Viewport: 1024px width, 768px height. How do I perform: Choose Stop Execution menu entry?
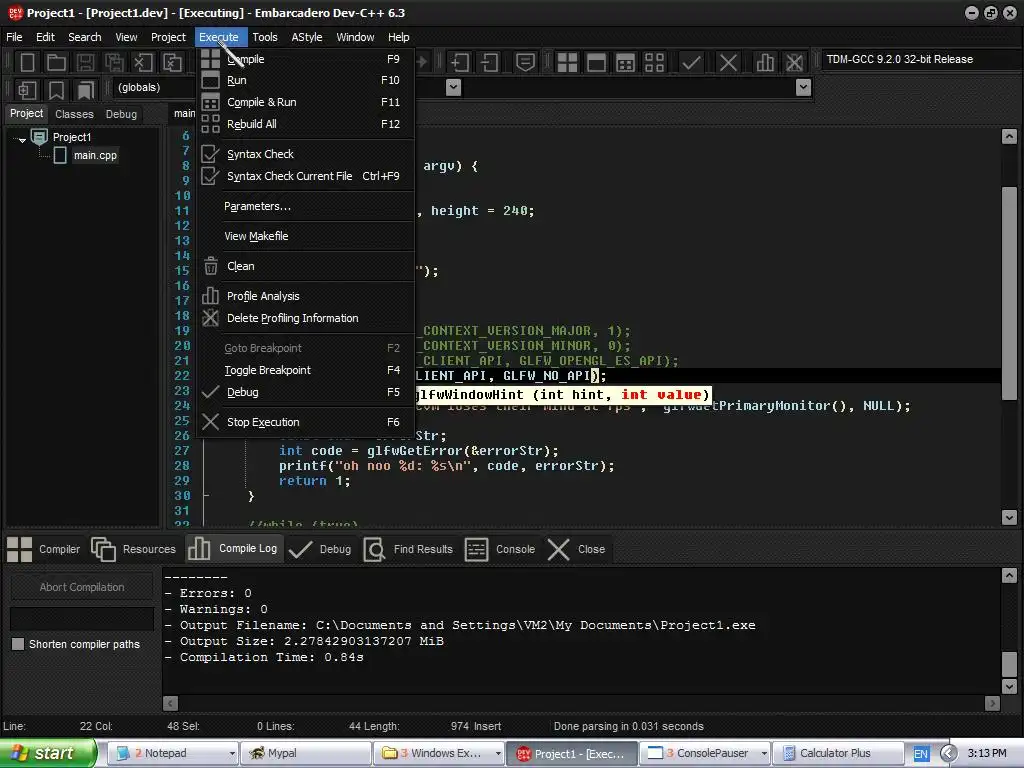(306, 423)
